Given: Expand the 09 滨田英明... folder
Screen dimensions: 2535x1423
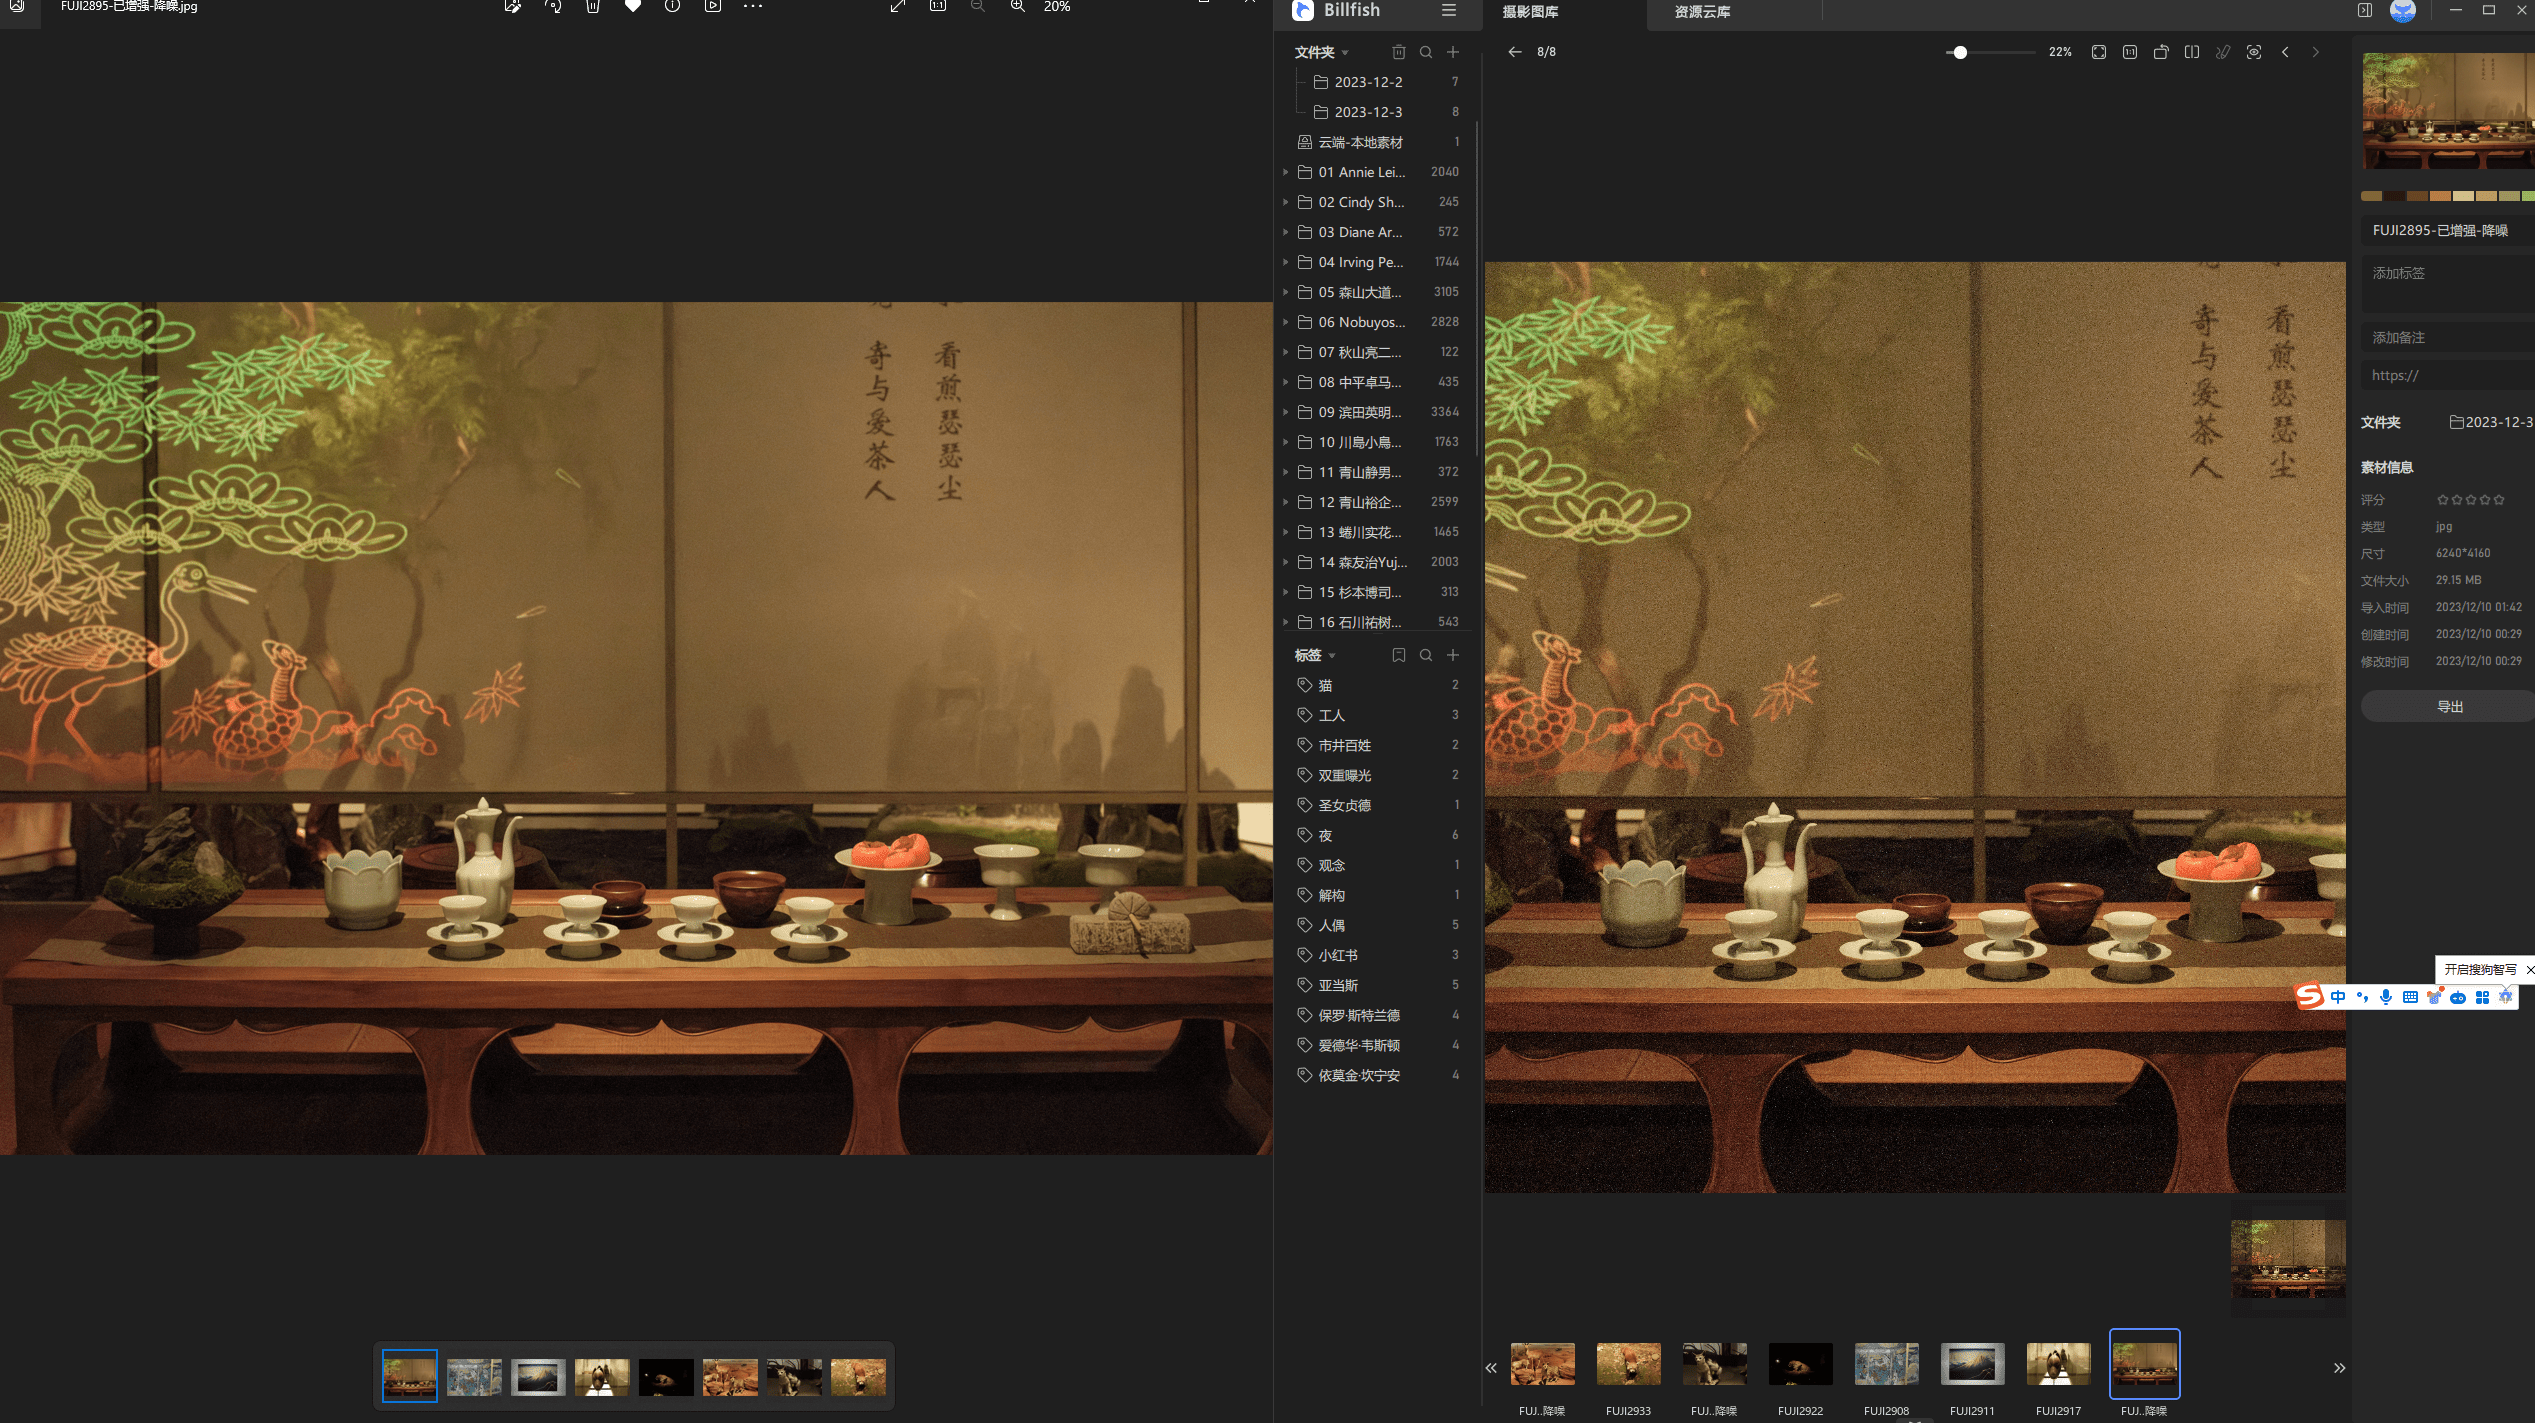Looking at the screenshot, I should [1285, 412].
